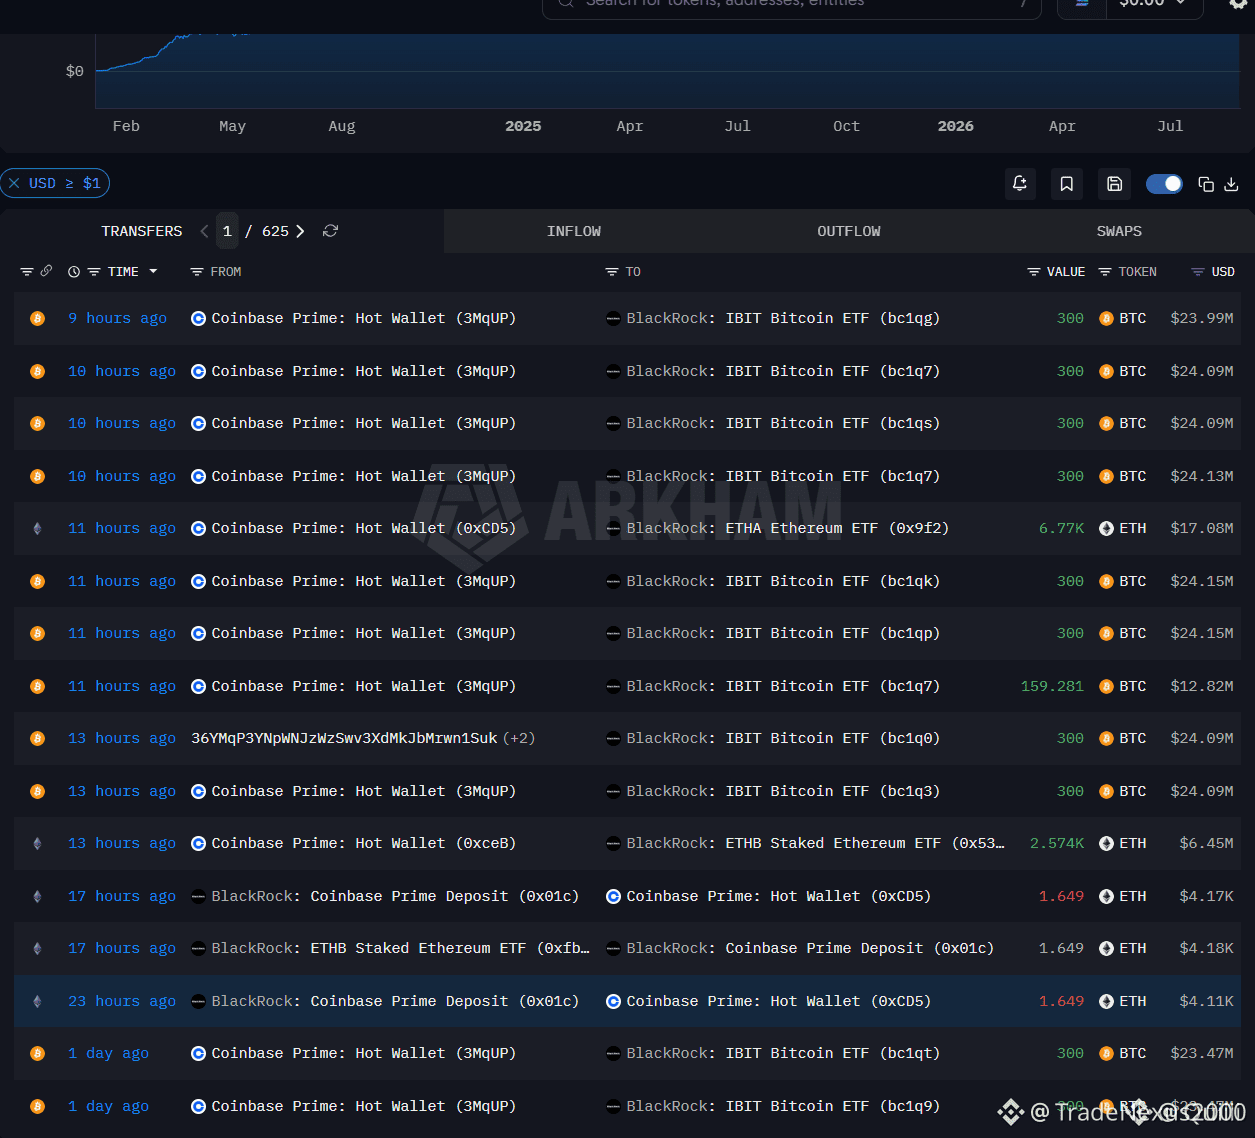Click the Coinbase logo in the 23 hours ago recipient

point(613,1001)
